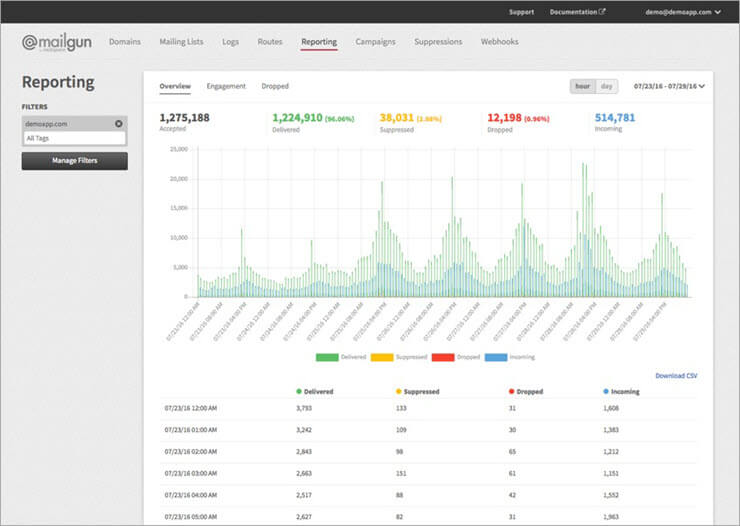Click the yellow Suppressed dot in table header
Viewport: 740px width, 526px height.
coord(399,392)
